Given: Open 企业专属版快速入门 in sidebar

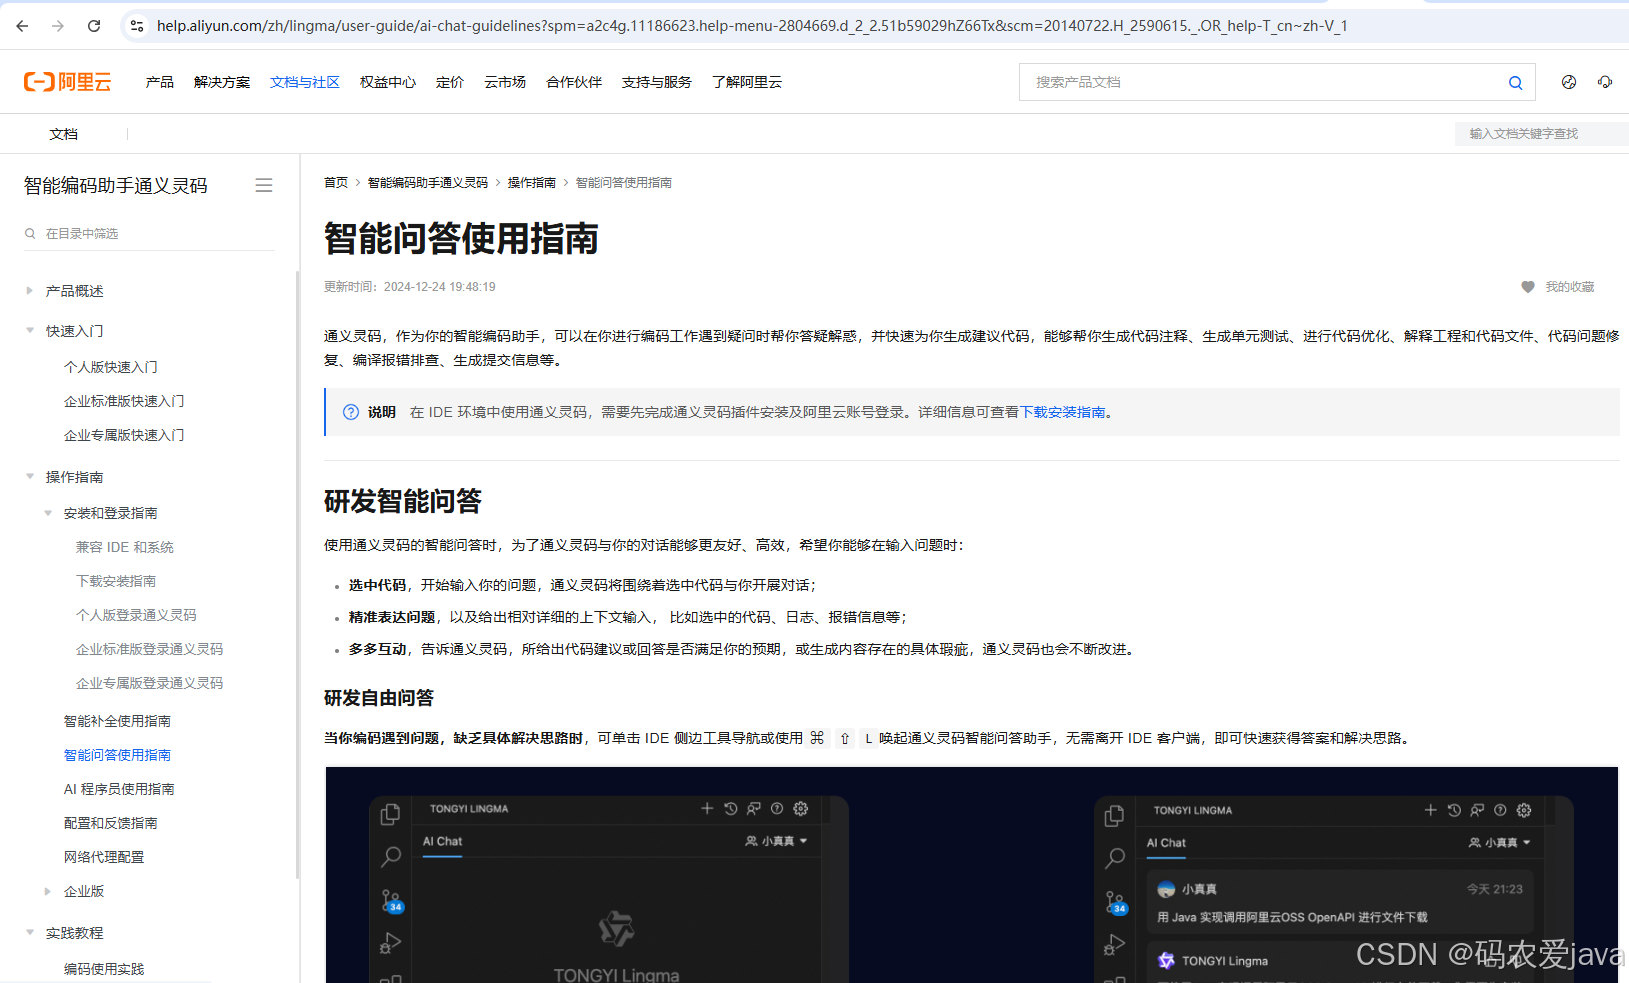Looking at the screenshot, I should tap(124, 435).
